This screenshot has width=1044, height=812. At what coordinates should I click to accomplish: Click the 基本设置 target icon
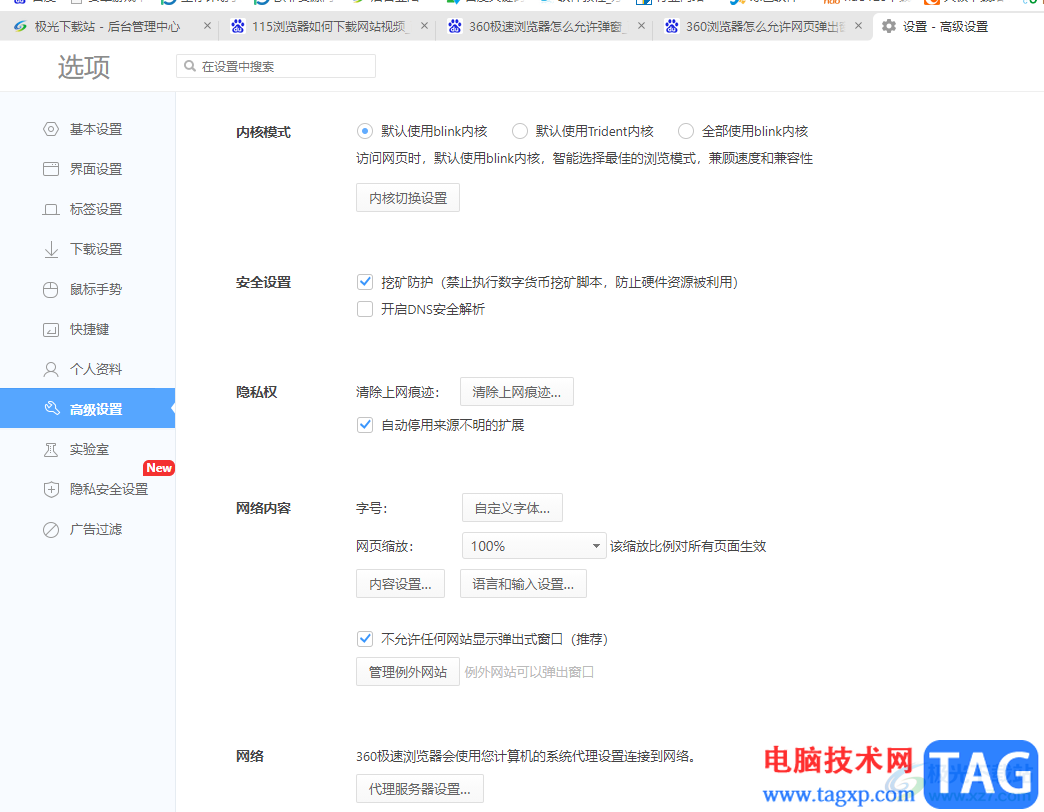51,129
